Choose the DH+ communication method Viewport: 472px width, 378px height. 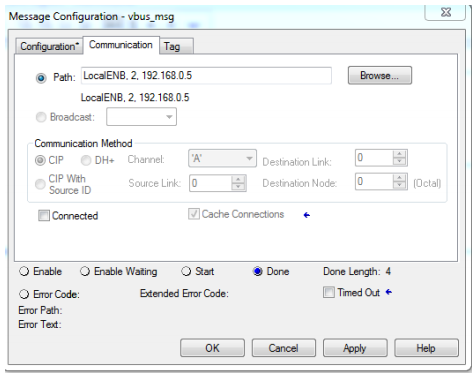86,160
